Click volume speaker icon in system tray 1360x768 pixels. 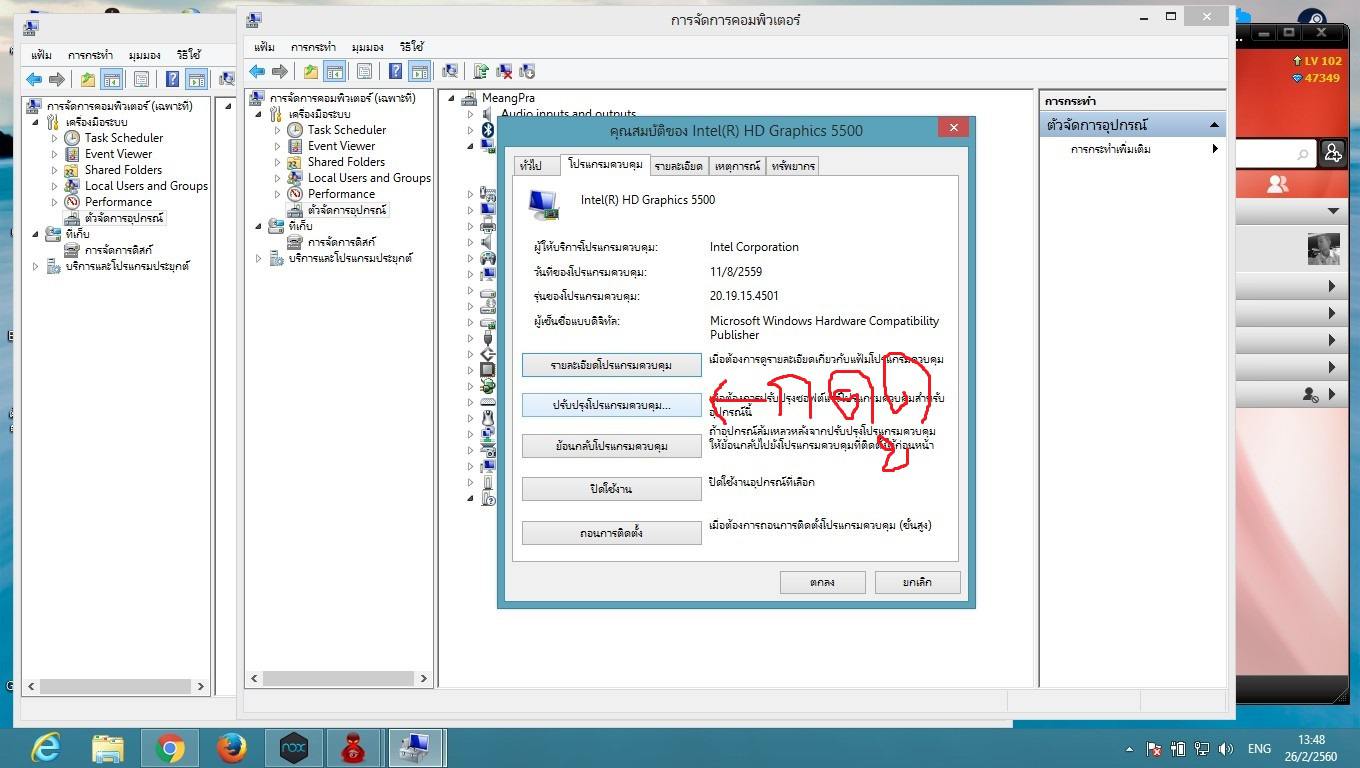1226,748
